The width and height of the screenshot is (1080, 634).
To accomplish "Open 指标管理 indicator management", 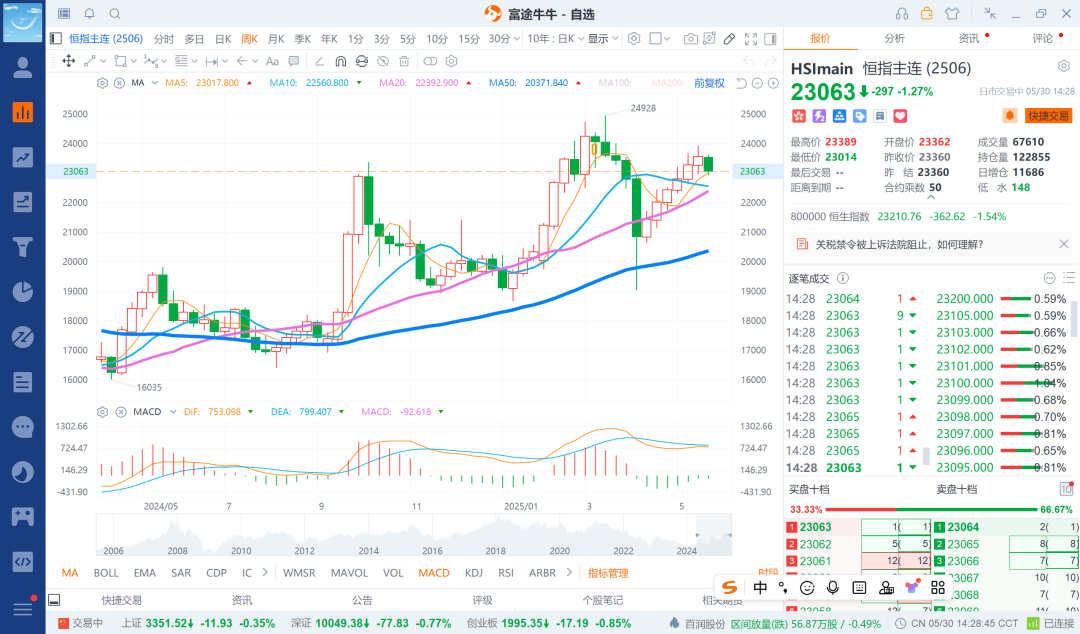I will (x=608, y=573).
